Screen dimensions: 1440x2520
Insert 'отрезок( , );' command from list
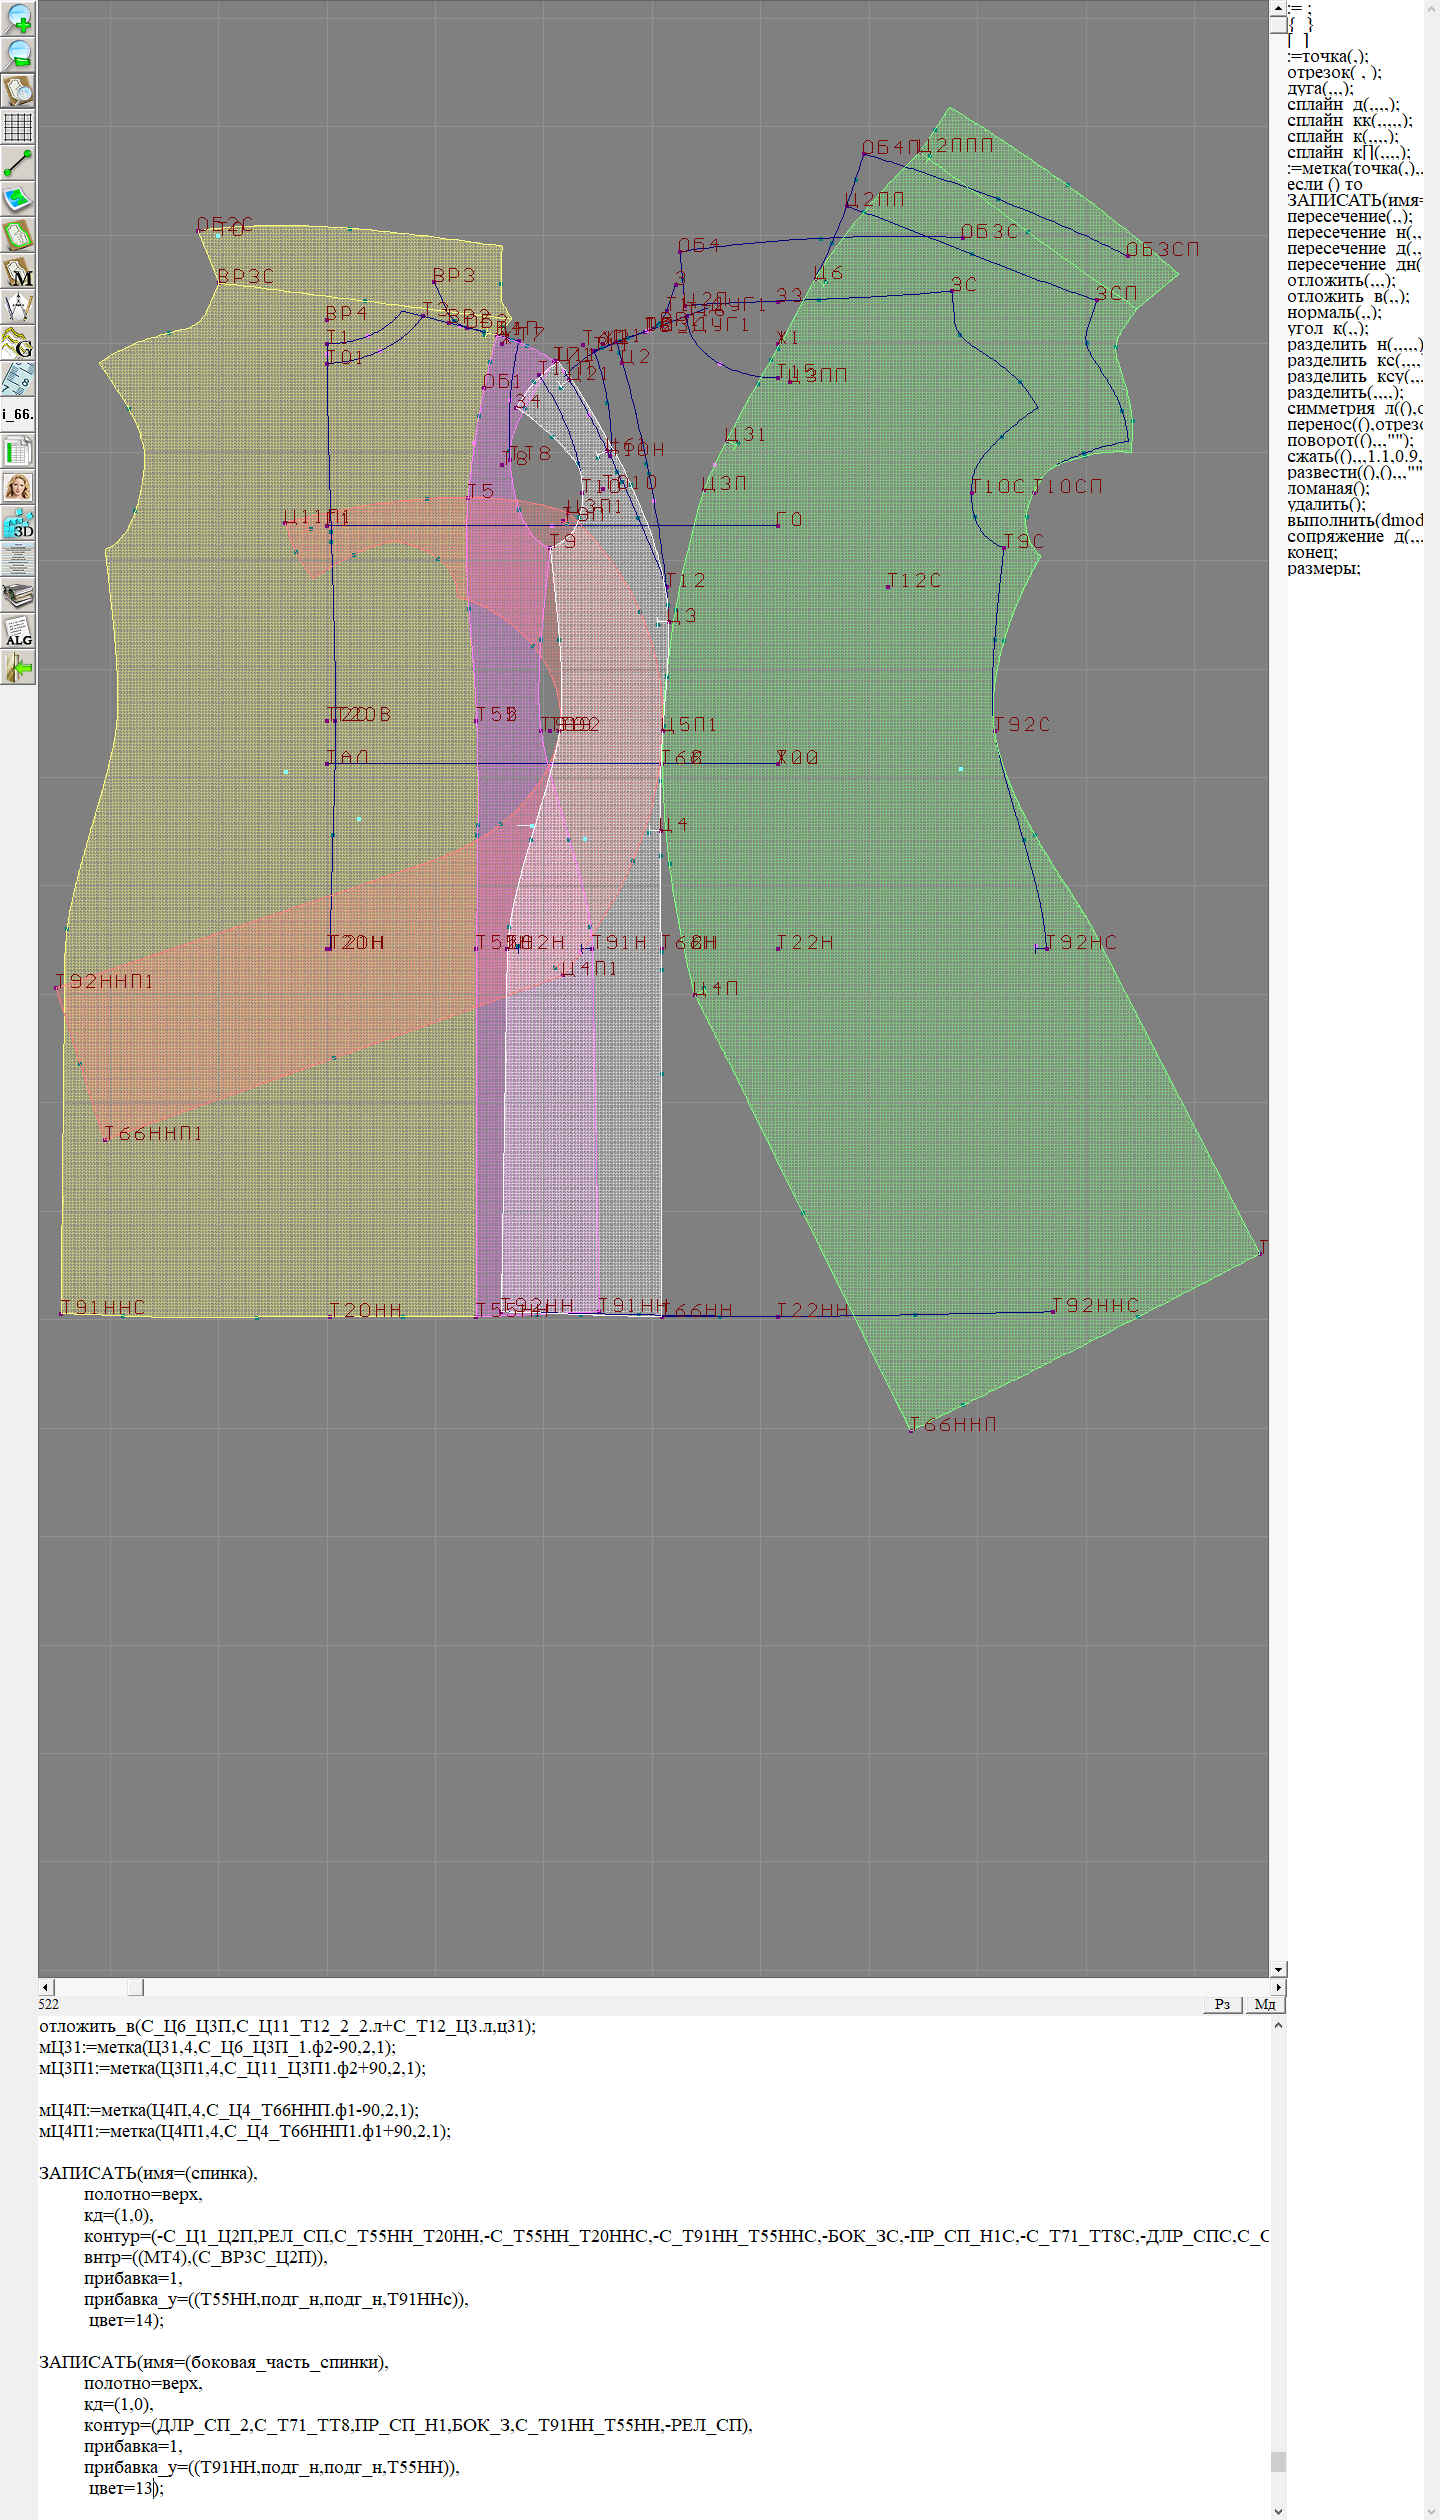(1333, 72)
